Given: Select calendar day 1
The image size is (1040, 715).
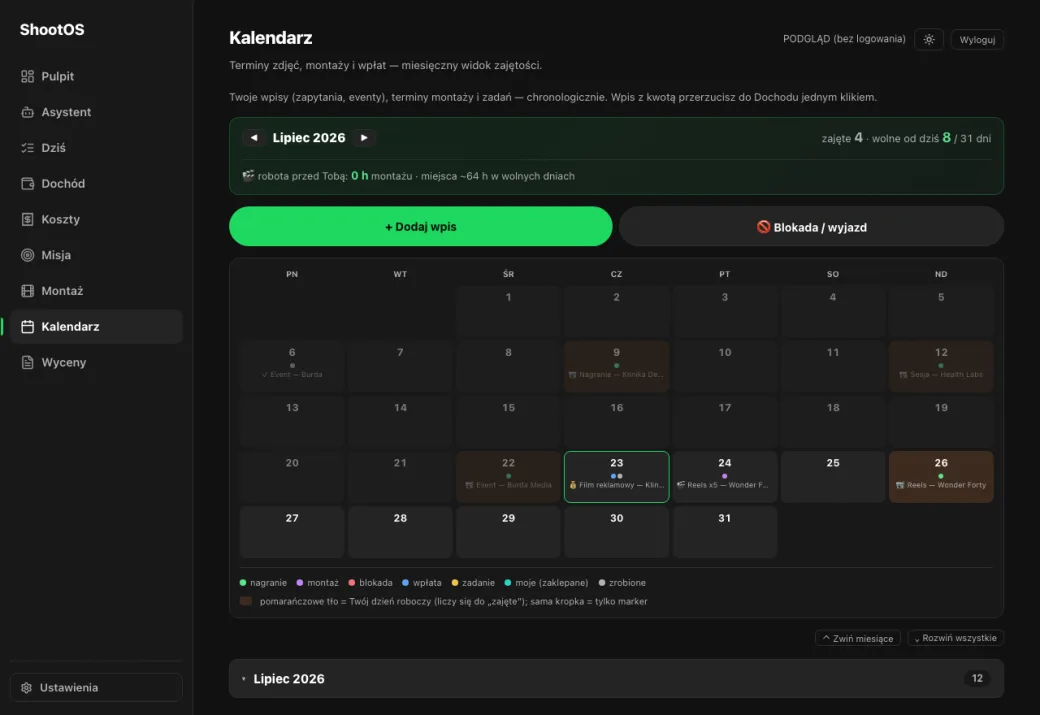Looking at the screenshot, I should [x=508, y=311].
